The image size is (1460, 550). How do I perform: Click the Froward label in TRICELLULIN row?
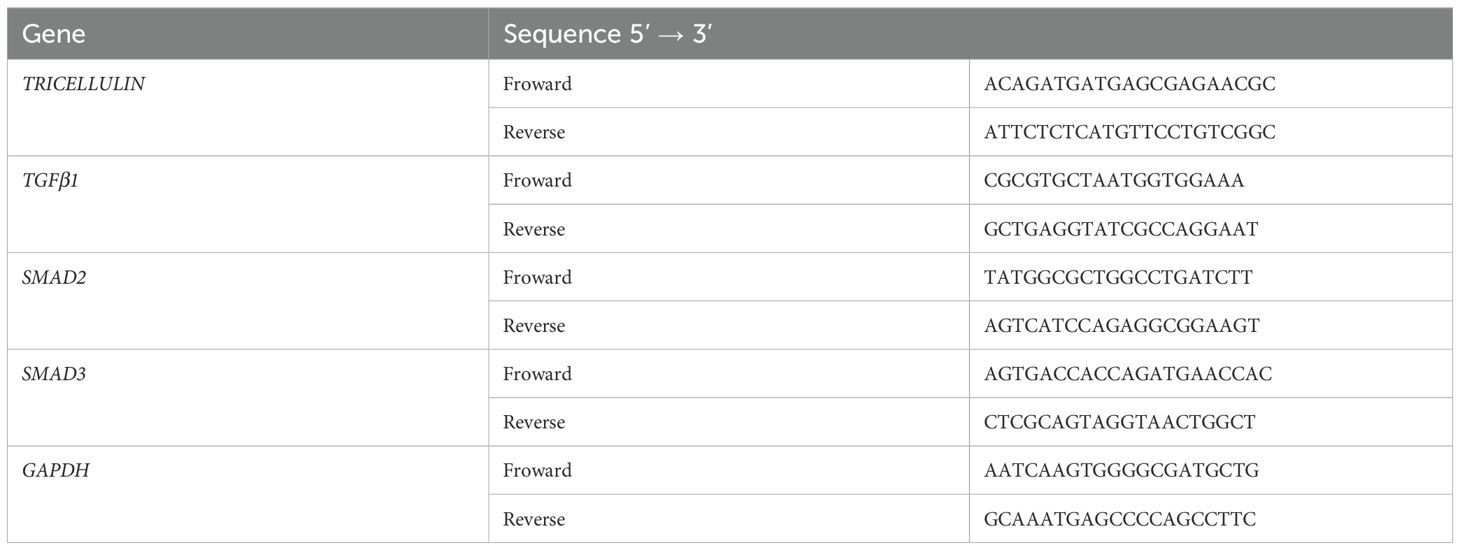pos(537,84)
